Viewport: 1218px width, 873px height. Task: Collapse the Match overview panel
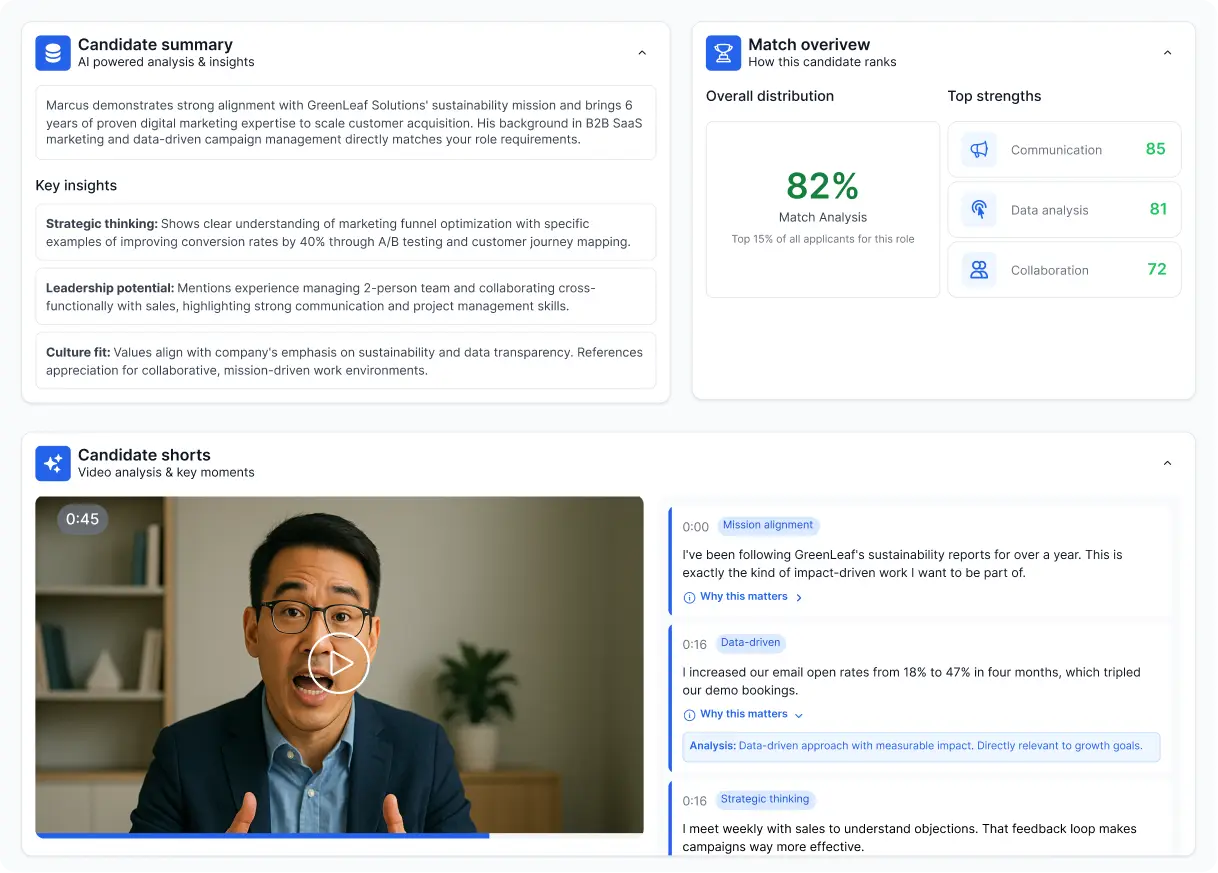[x=1167, y=53]
